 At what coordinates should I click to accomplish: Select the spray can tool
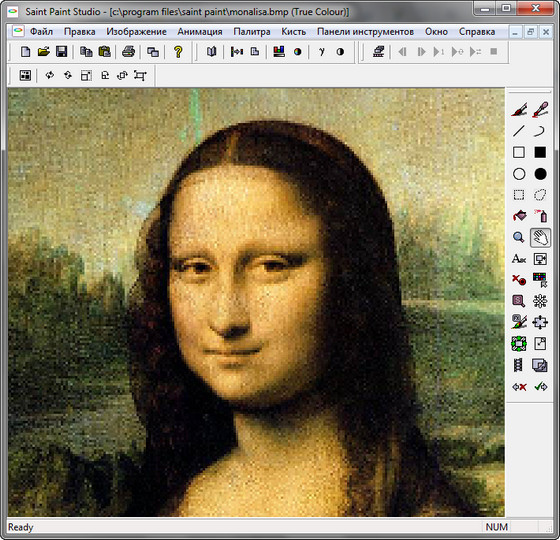540,216
